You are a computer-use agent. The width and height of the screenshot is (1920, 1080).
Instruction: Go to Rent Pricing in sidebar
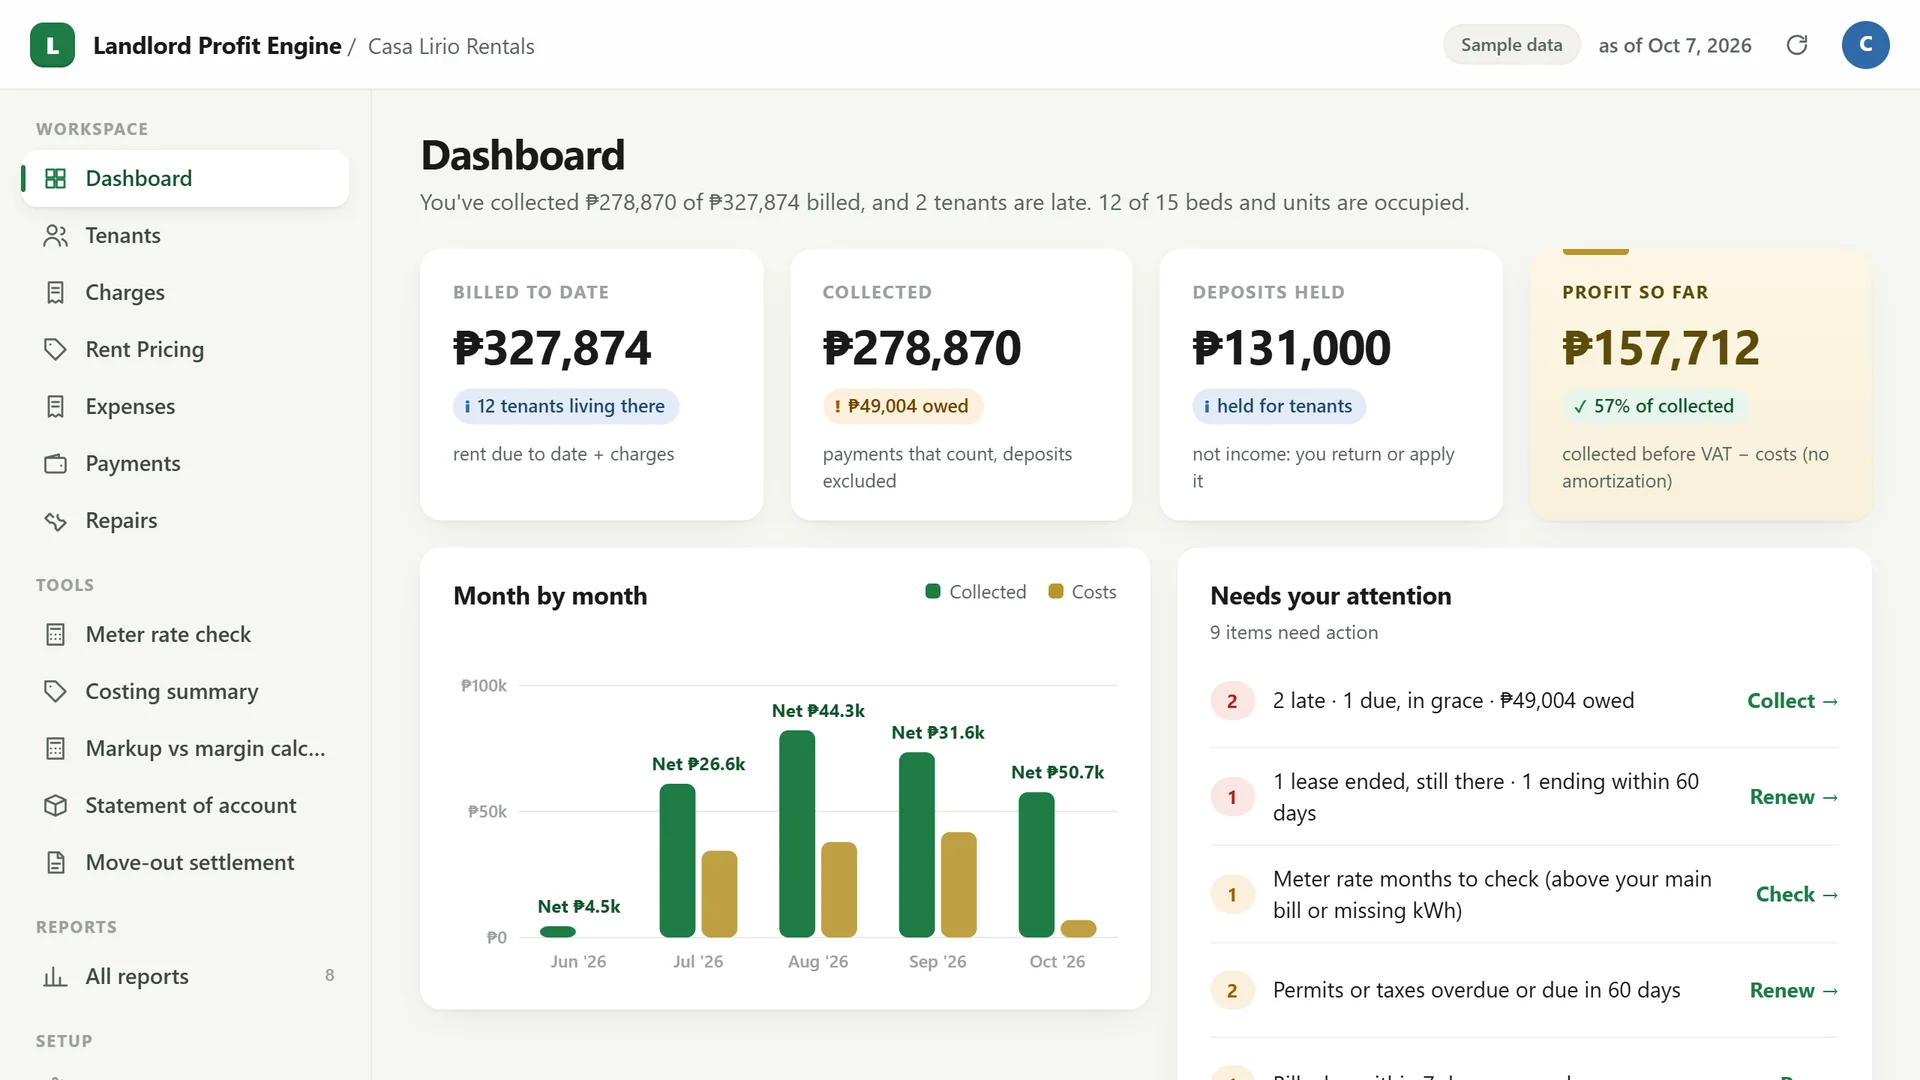pyautogui.click(x=185, y=349)
